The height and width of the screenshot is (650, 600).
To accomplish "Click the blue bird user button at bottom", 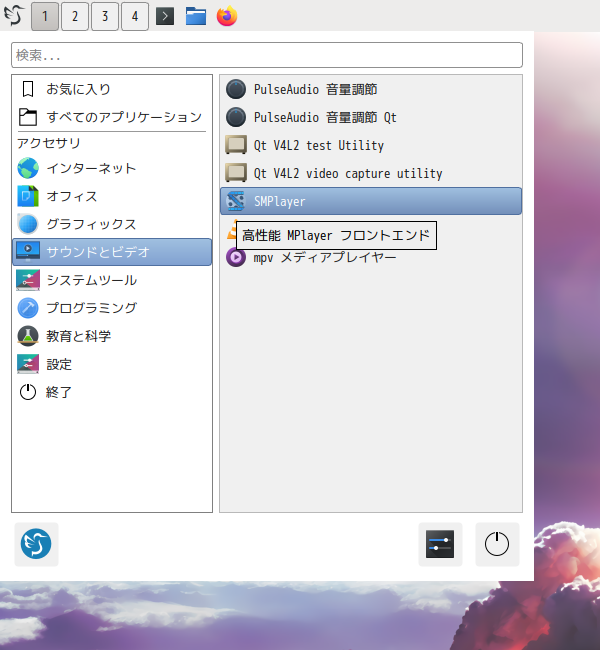I will tap(36, 544).
